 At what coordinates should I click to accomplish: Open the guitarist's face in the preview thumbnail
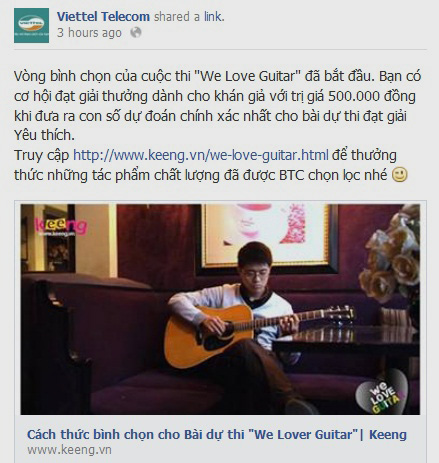pos(256,269)
